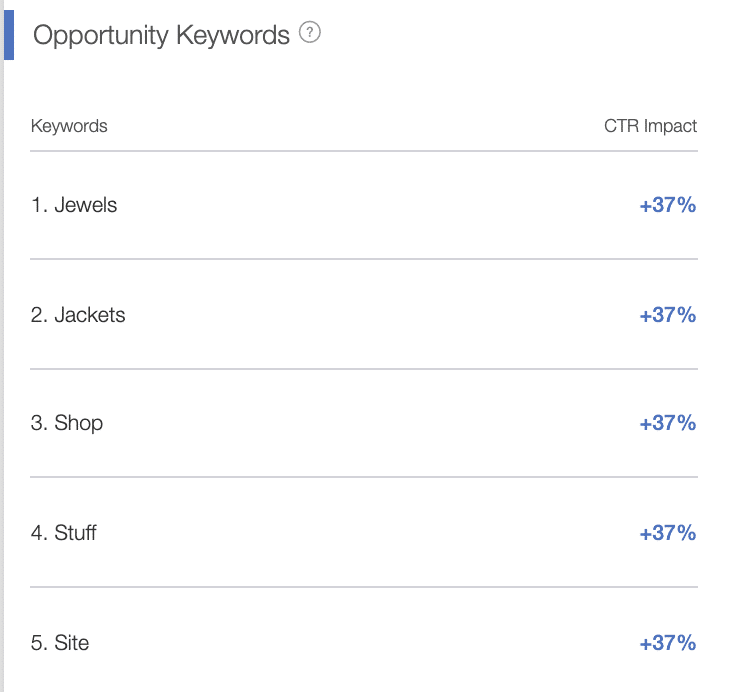
Task: Open the Opportunity Keywords help tooltip icon
Action: tap(309, 32)
